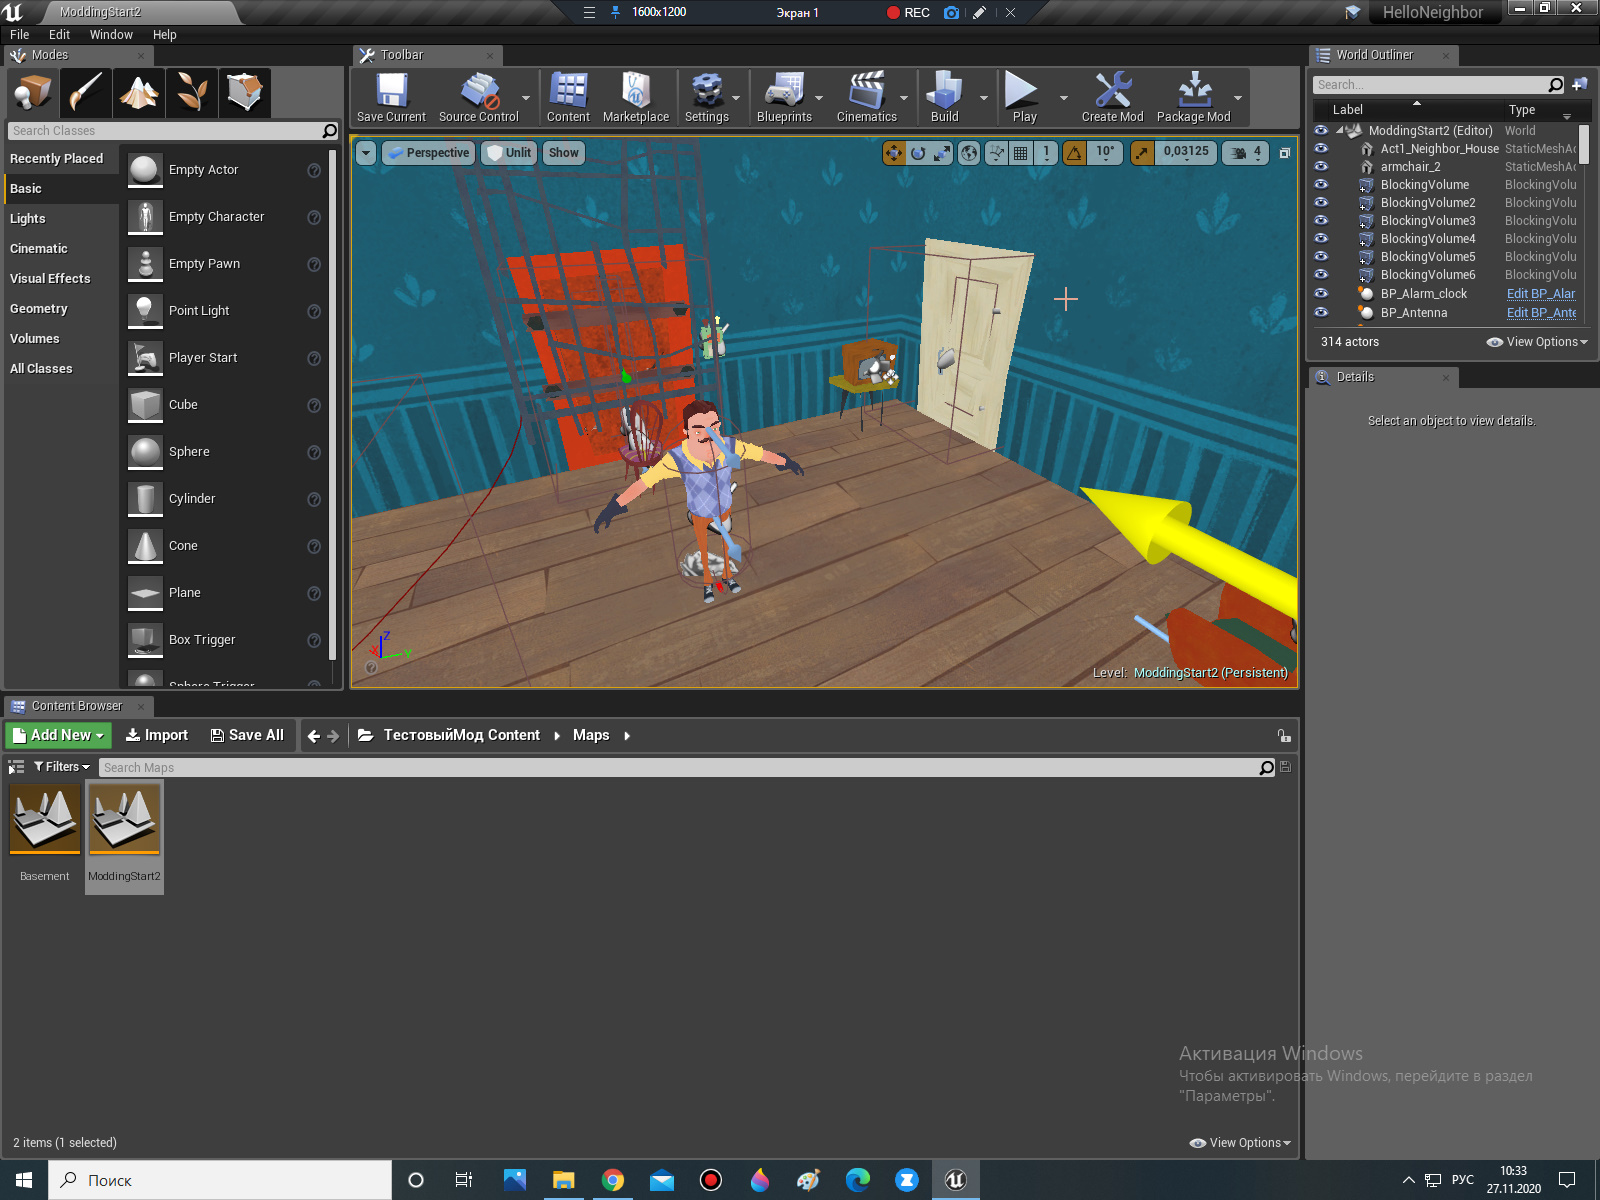Select the Place mode icon
This screenshot has height=1200, width=1600.
33,93
